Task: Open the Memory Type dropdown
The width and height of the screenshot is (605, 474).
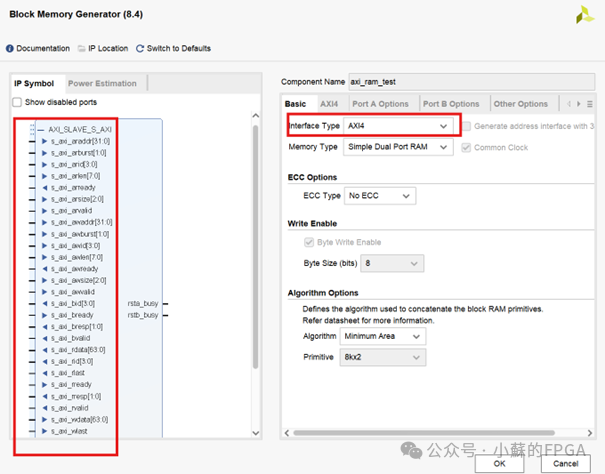Action: 398,147
